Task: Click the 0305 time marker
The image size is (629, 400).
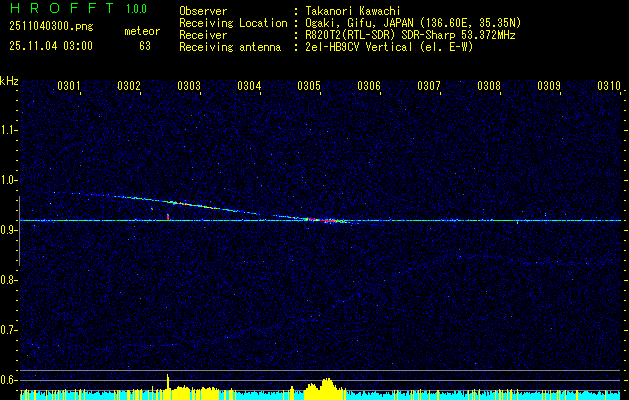Action: 309,86
